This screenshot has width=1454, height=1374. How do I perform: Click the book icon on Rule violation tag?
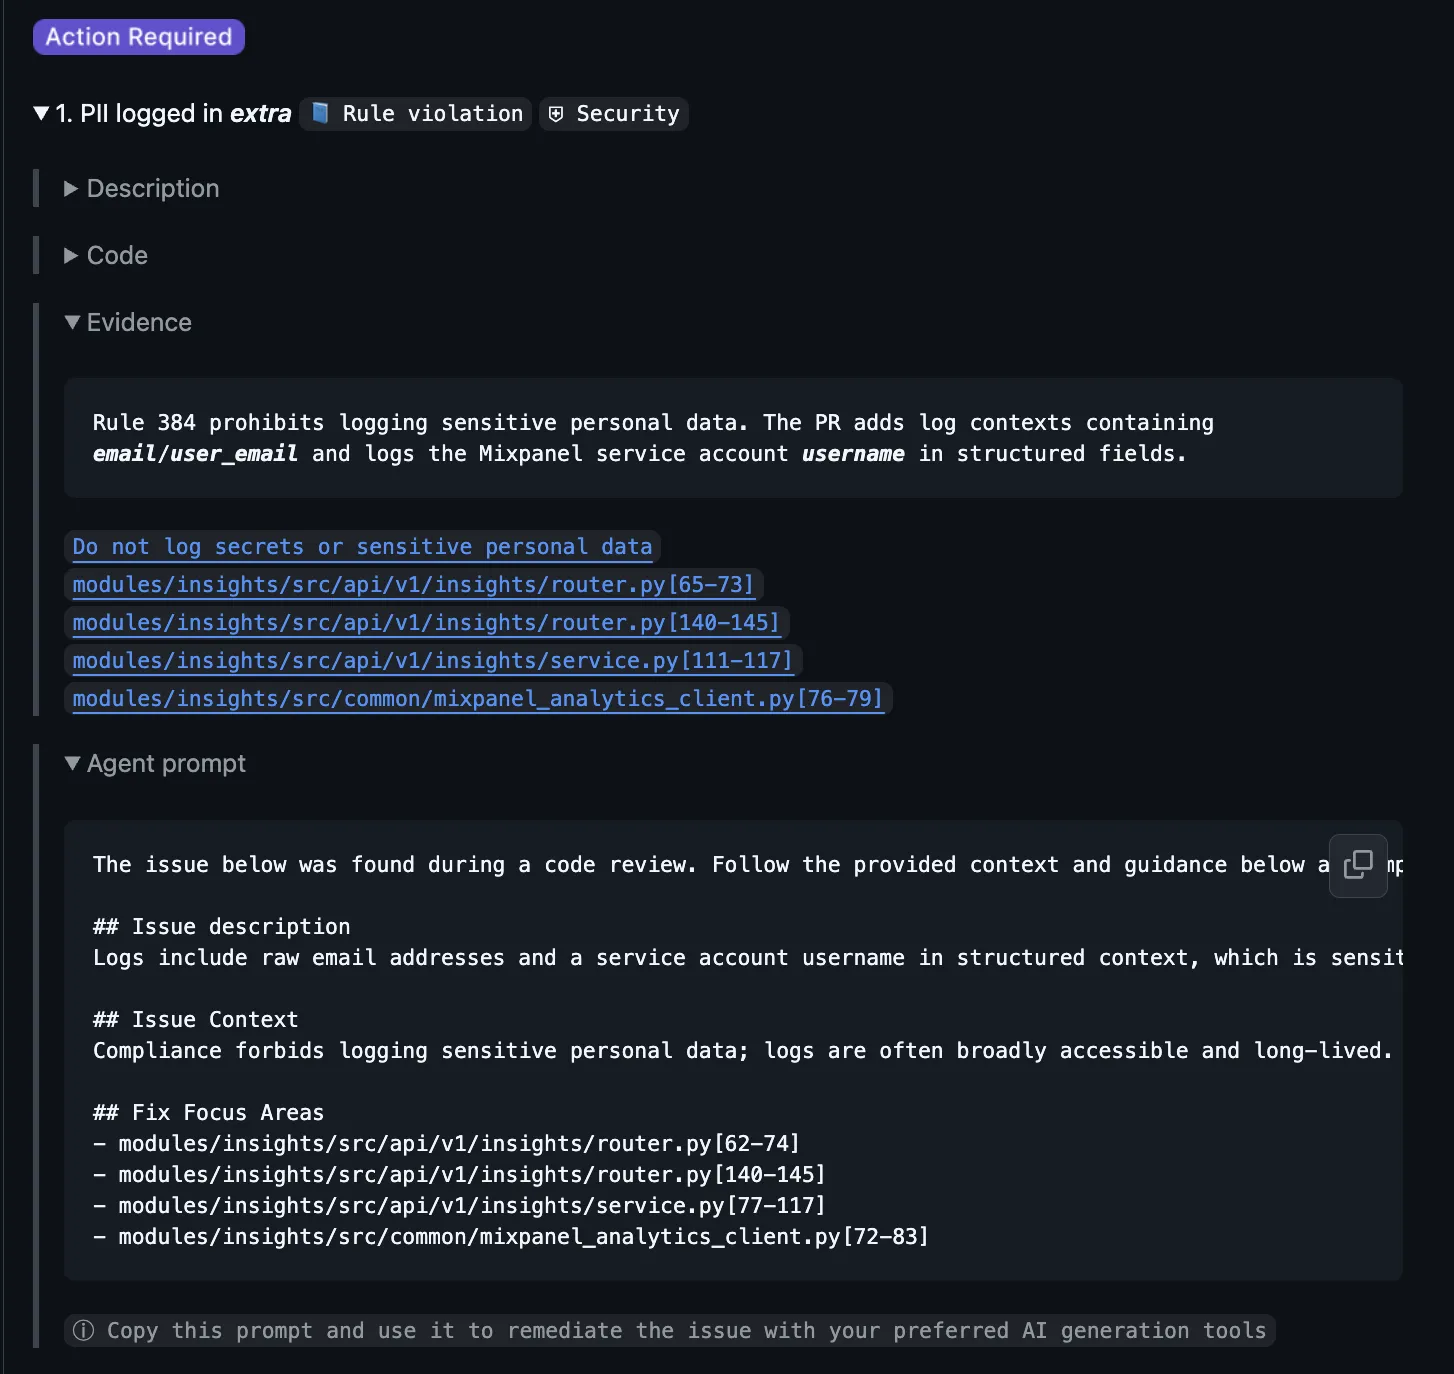pos(320,113)
